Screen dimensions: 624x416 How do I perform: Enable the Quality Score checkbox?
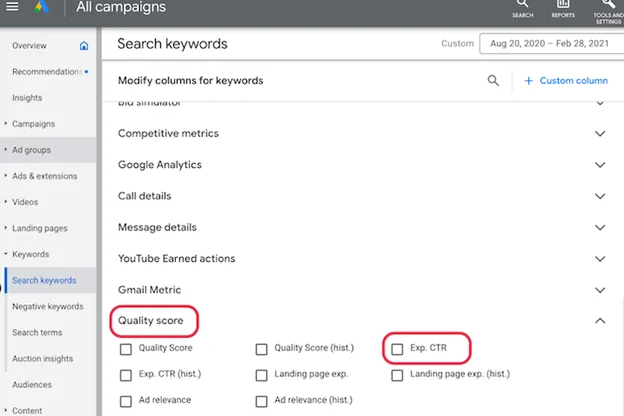pyautogui.click(x=126, y=349)
